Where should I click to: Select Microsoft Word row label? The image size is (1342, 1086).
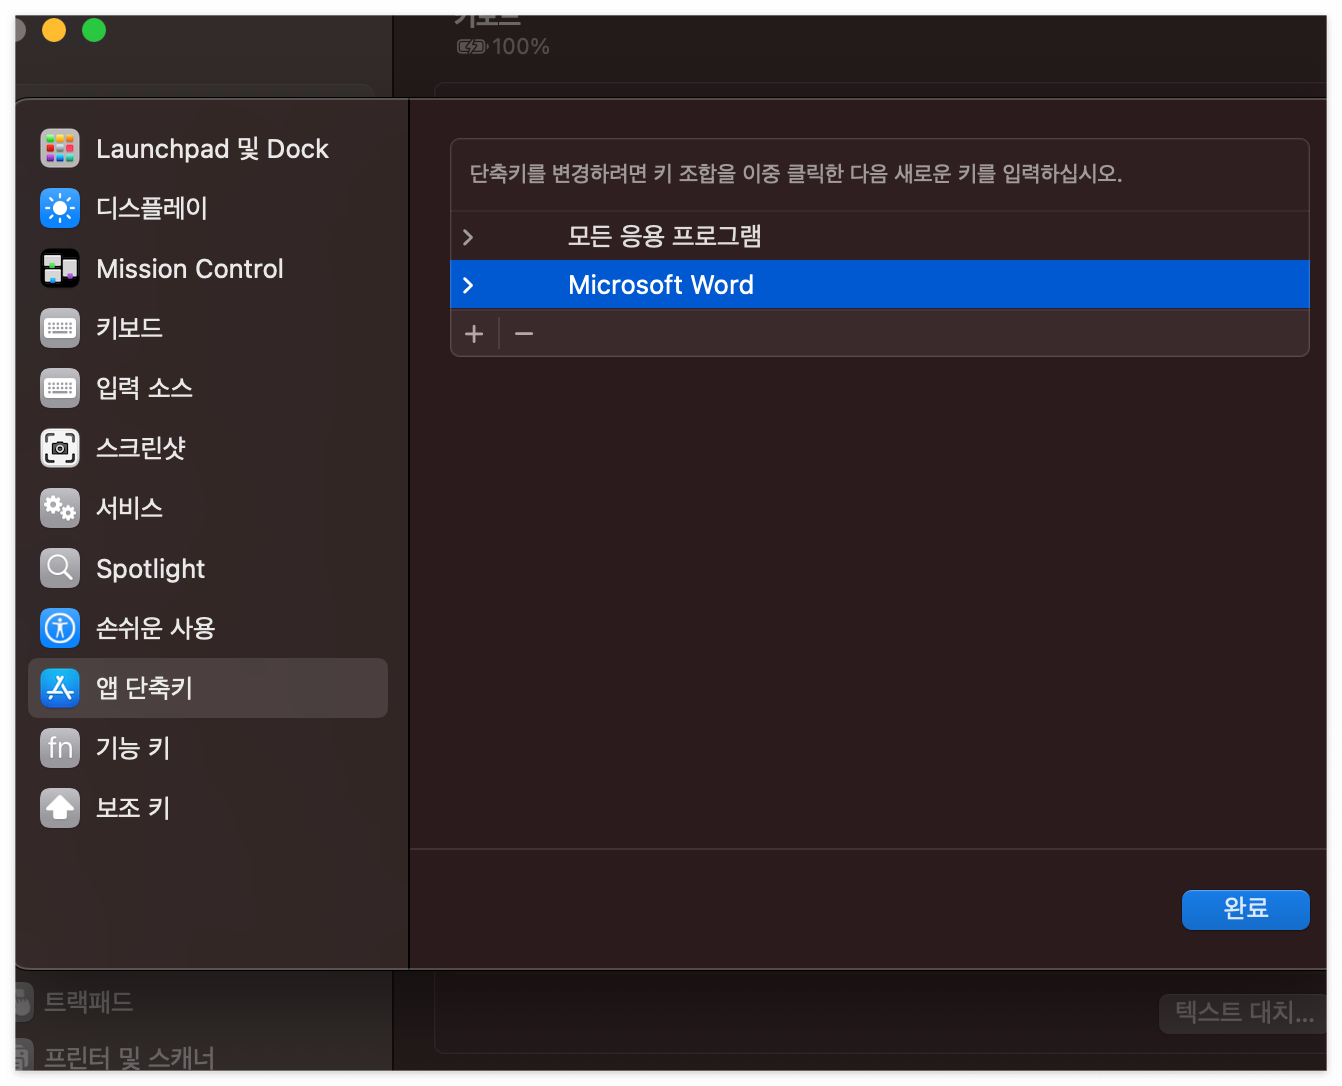coord(661,285)
